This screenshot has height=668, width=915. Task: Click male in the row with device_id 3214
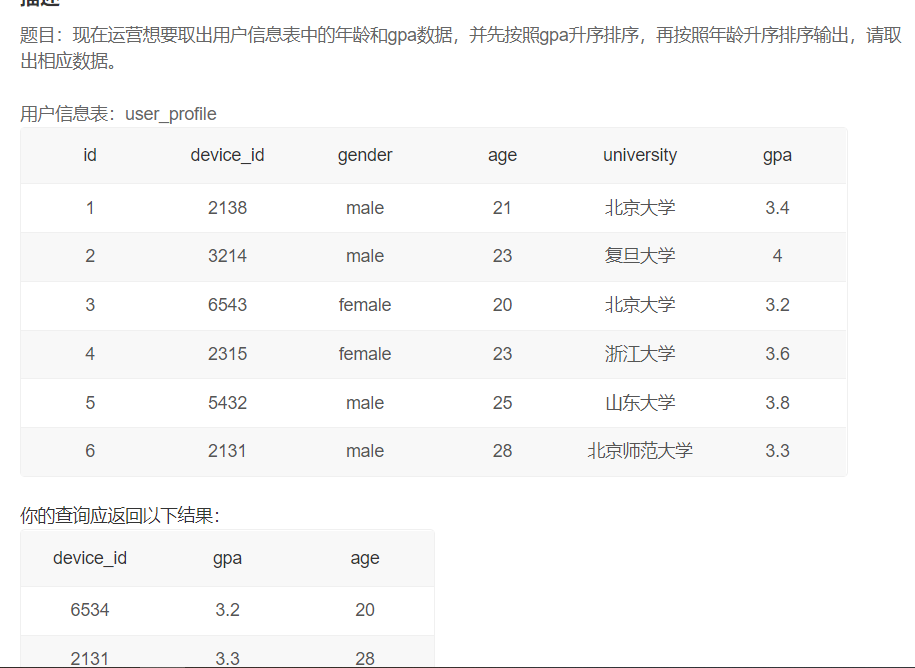pos(365,256)
